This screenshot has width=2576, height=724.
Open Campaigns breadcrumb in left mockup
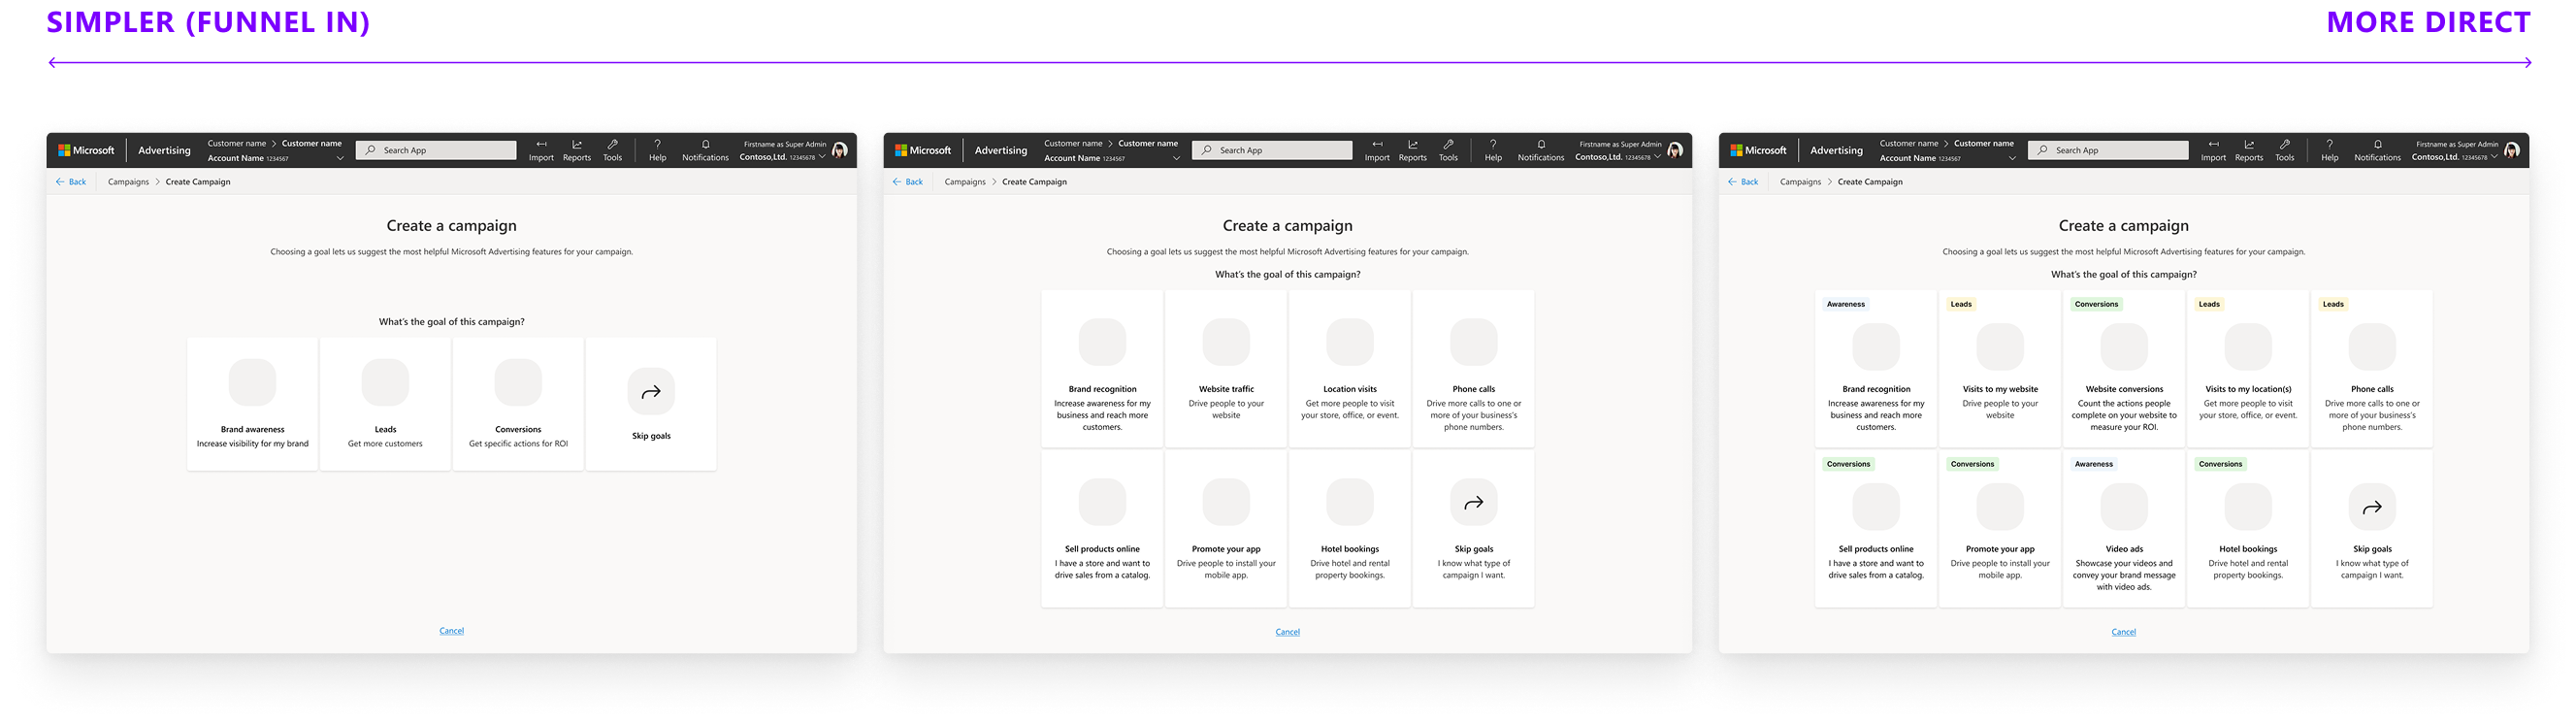[128, 182]
